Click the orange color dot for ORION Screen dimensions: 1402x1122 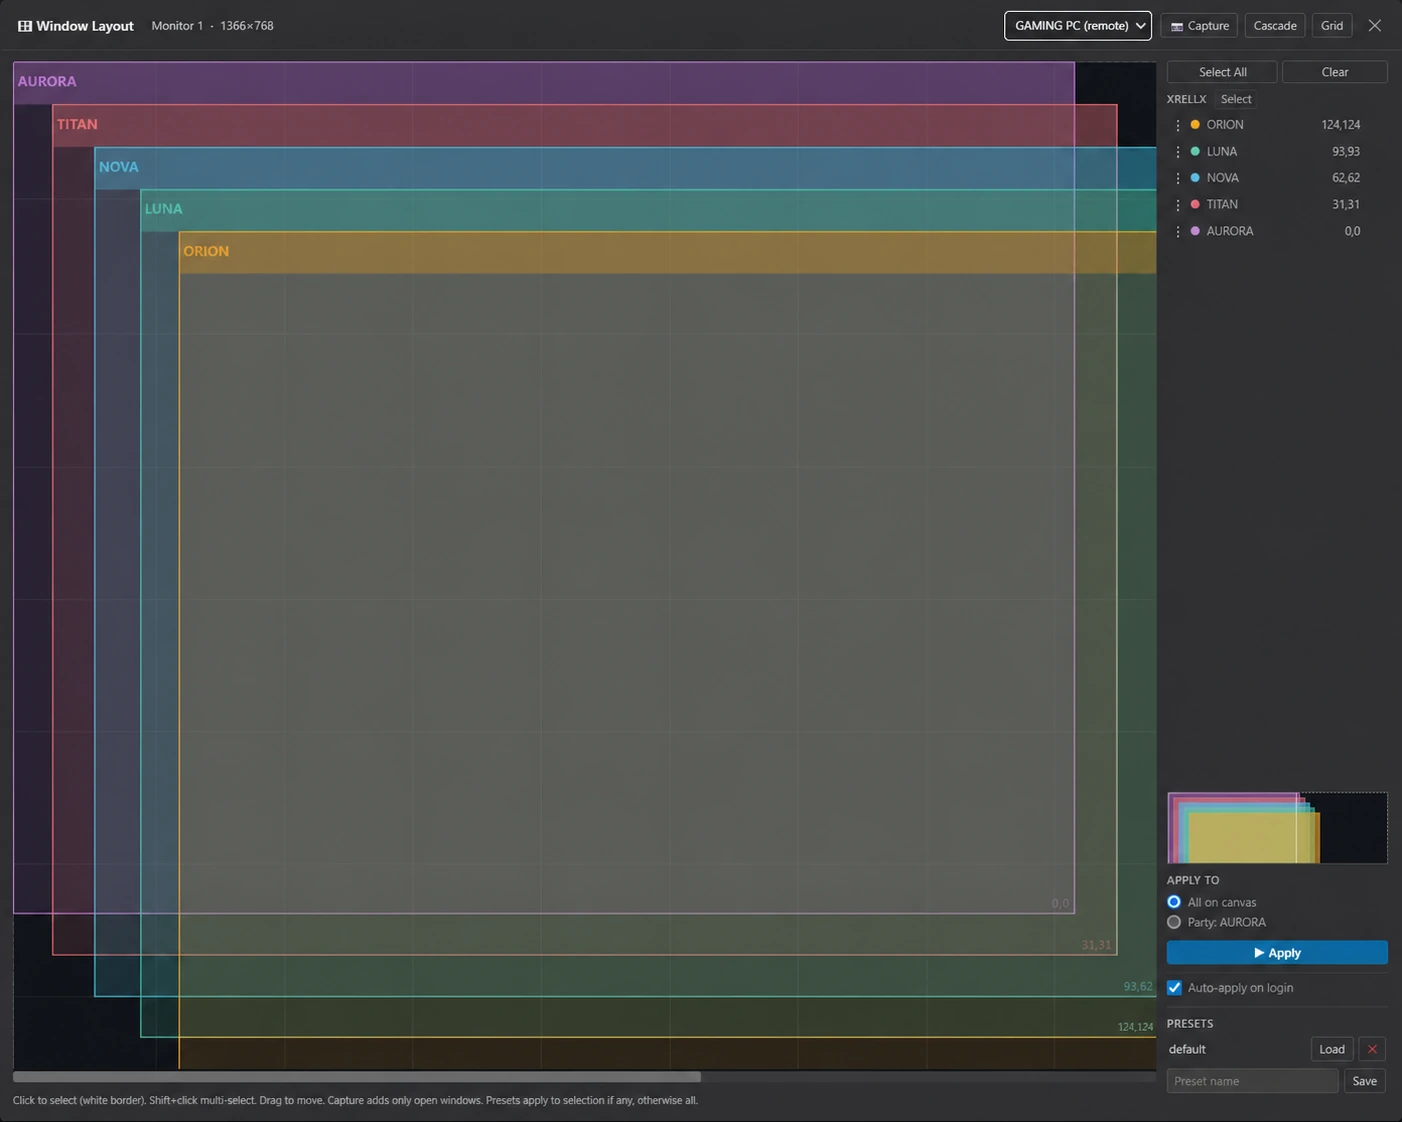[1195, 125]
